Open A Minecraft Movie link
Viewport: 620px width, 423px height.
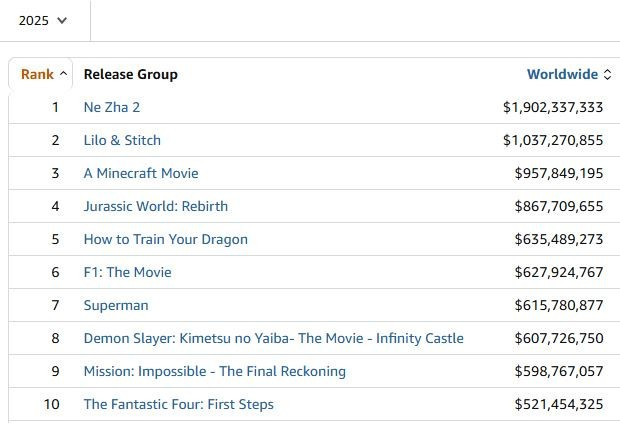tap(141, 173)
